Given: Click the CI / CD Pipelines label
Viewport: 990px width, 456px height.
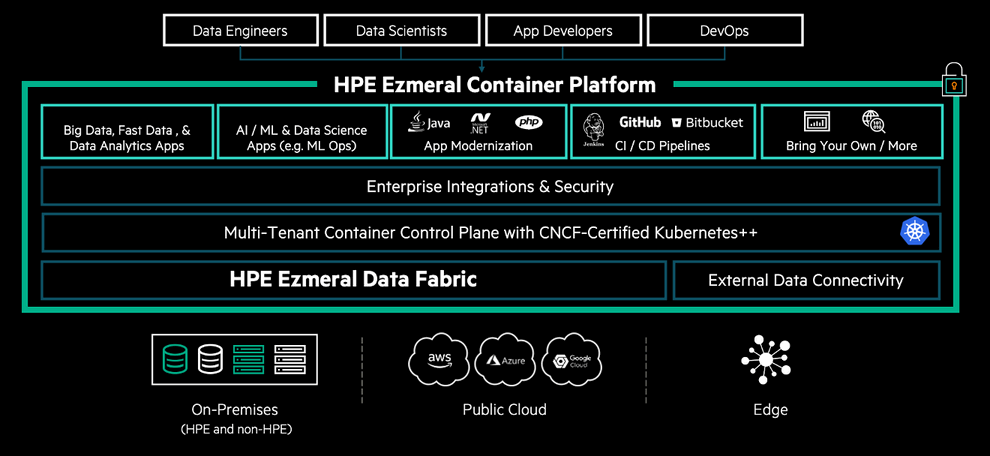Looking at the screenshot, I should click(663, 146).
